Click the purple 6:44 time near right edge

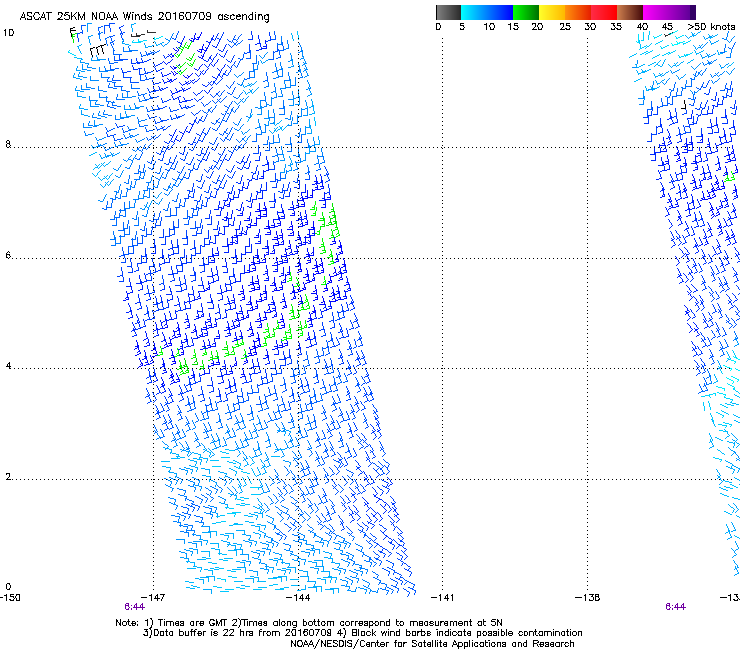click(675, 607)
